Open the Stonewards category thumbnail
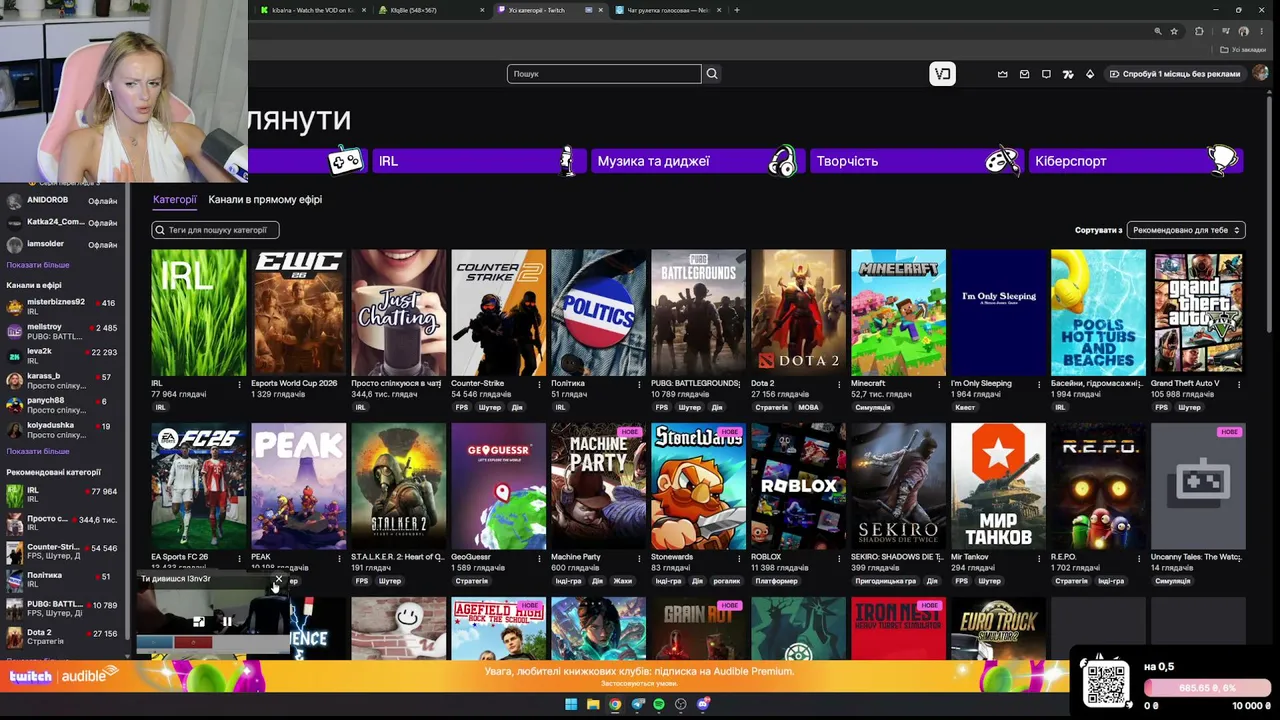This screenshot has width=1280, height=720. (x=698, y=486)
